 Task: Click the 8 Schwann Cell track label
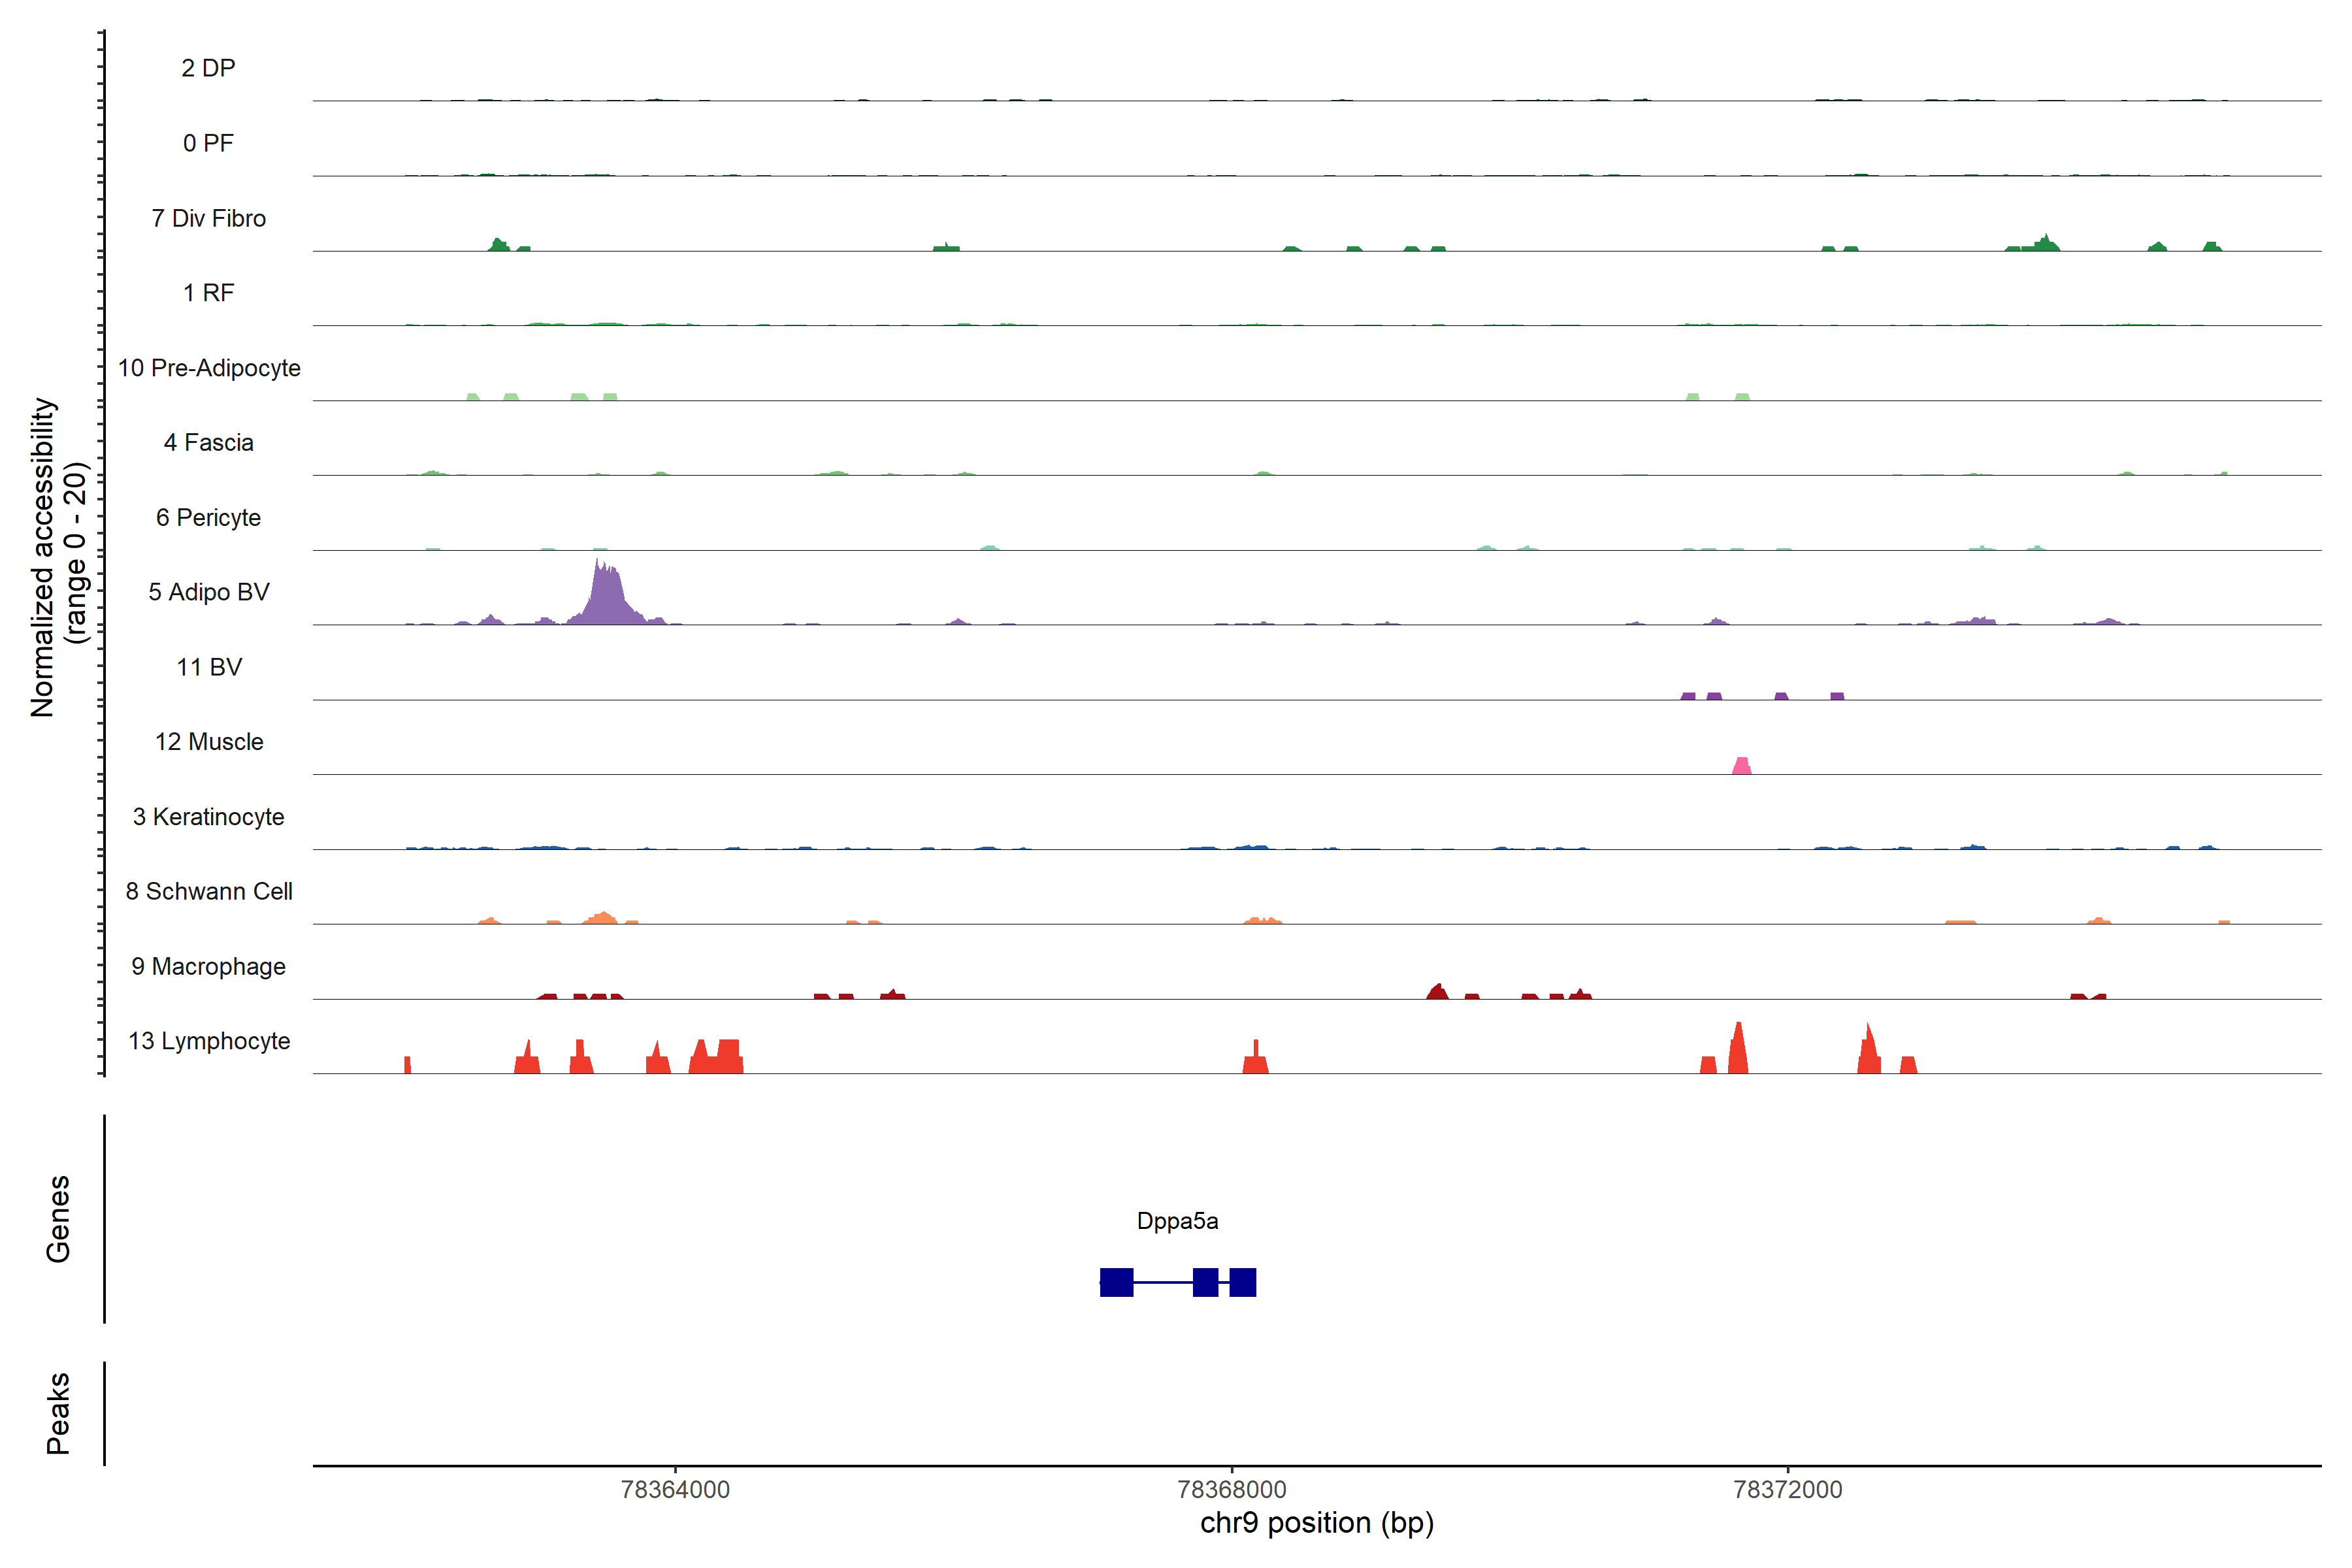click(x=209, y=891)
